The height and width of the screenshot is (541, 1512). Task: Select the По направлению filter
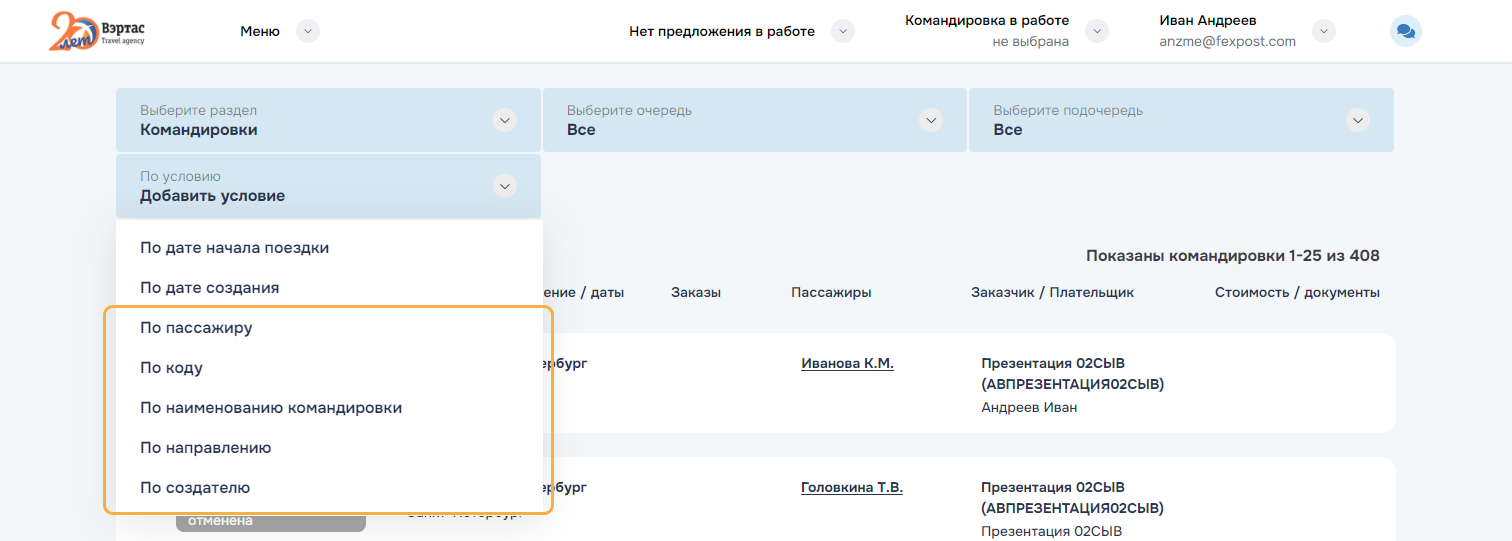pos(205,448)
